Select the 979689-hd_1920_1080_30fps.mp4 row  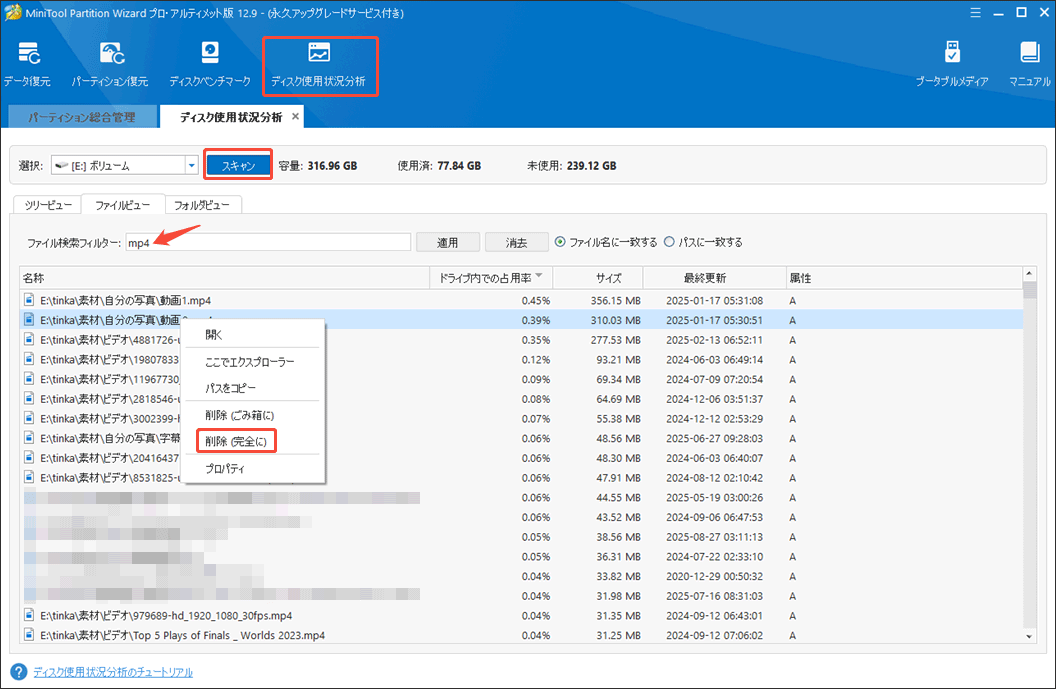521,615
